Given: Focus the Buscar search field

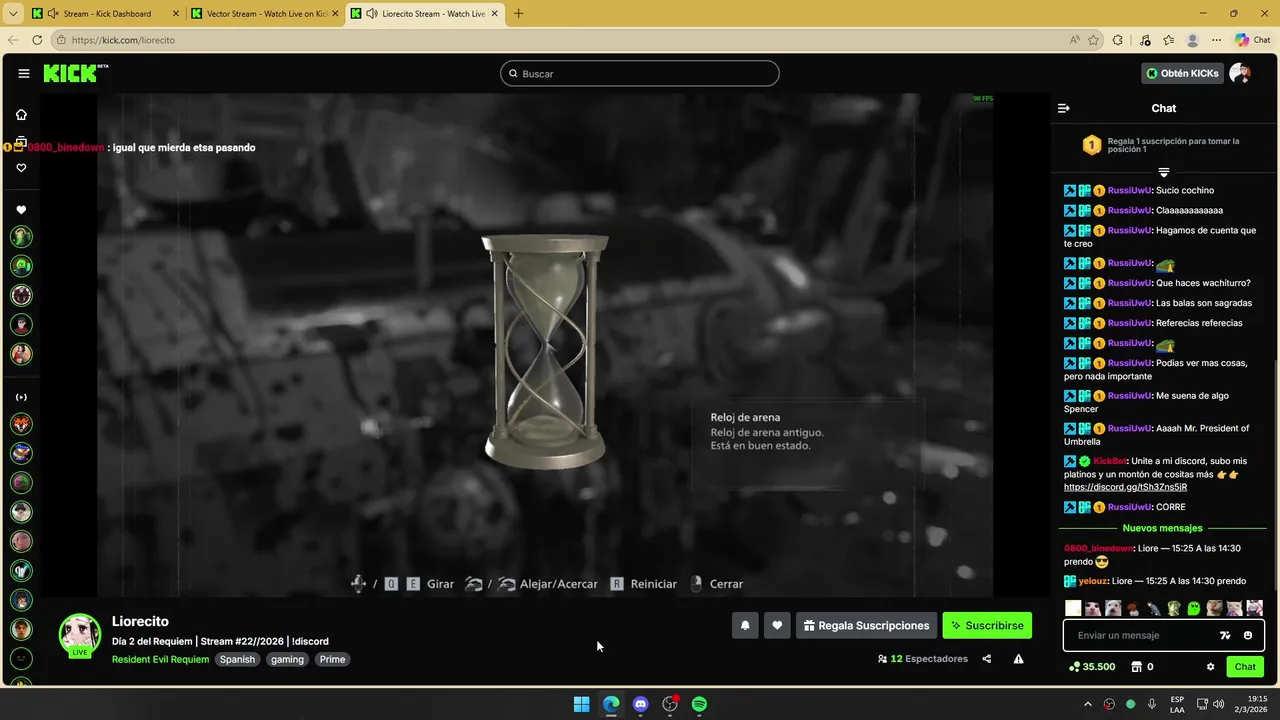Looking at the screenshot, I should 640,73.
